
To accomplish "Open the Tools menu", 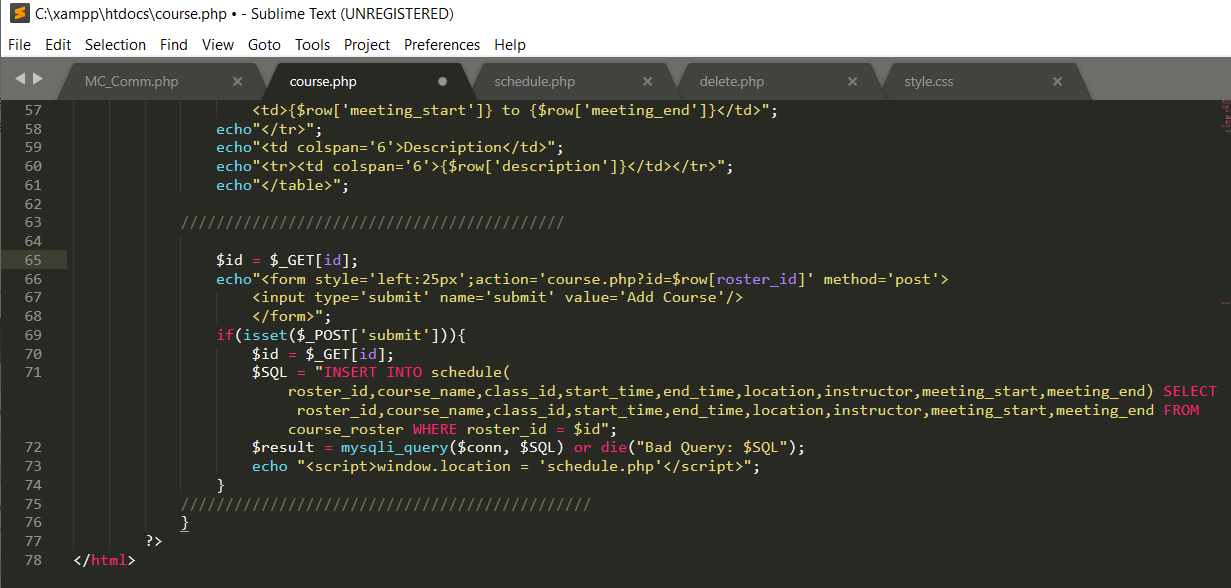I will (312, 45).
